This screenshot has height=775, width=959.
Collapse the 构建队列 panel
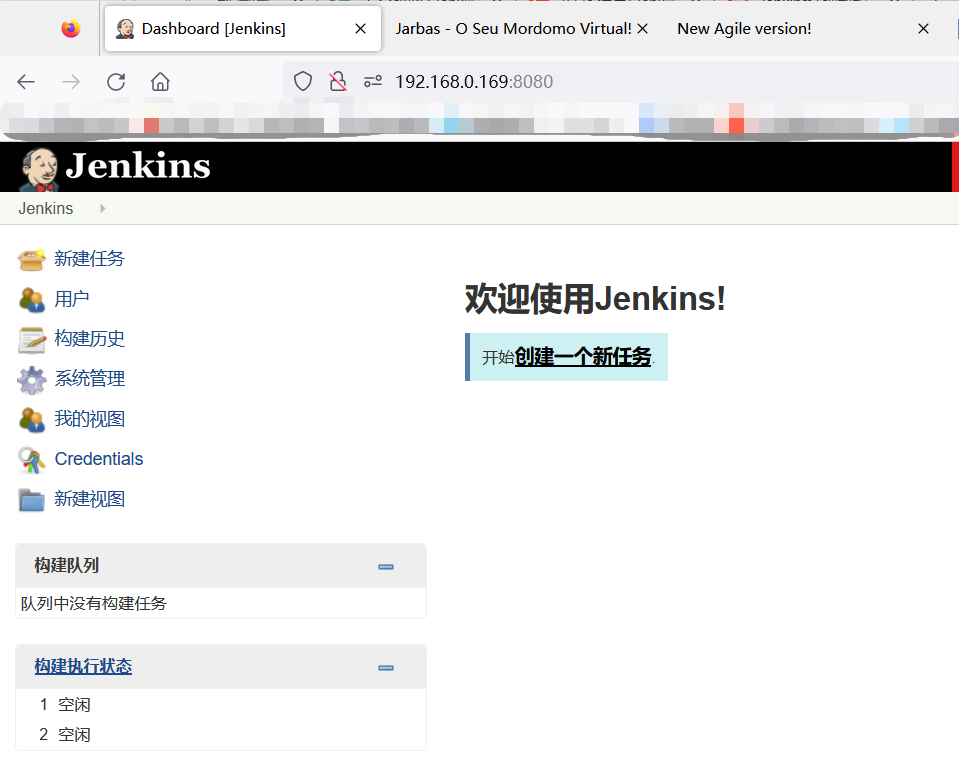tap(386, 567)
